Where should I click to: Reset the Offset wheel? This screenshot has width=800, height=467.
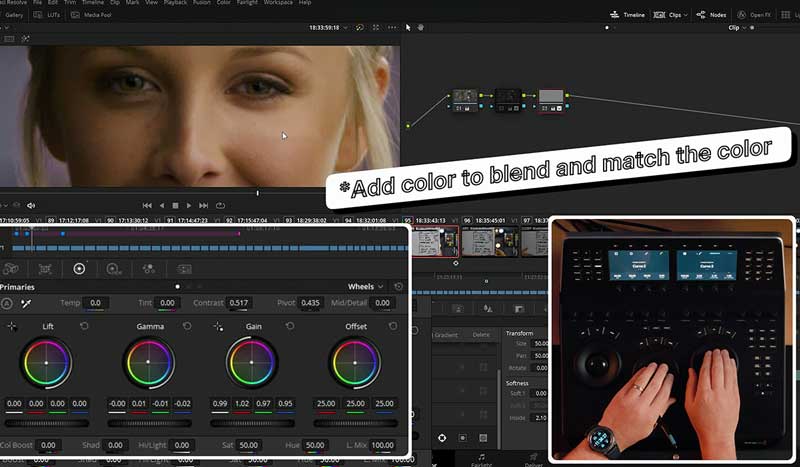[x=393, y=326]
